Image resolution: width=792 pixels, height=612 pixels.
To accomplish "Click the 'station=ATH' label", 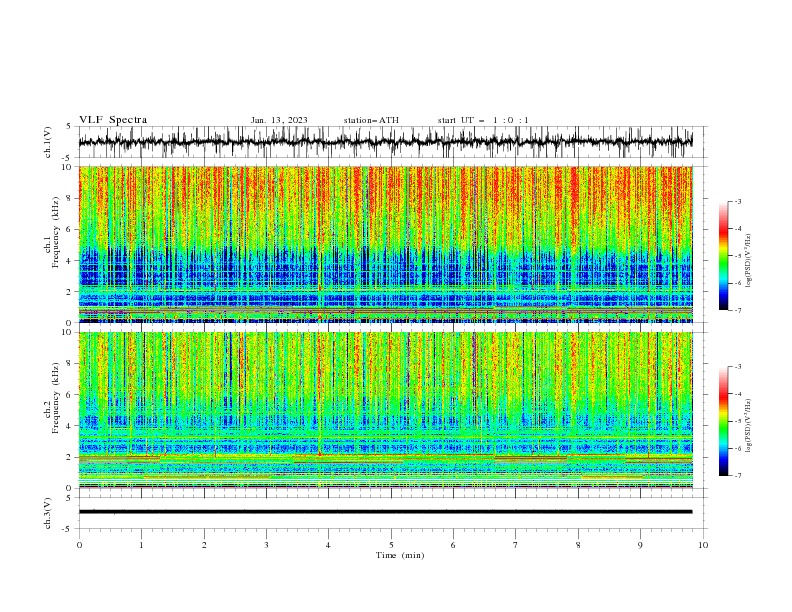I will (371, 120).
